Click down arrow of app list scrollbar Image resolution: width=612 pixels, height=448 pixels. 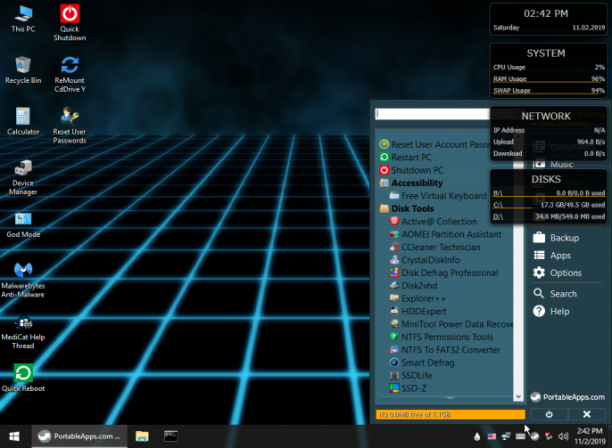pos(518,396)
